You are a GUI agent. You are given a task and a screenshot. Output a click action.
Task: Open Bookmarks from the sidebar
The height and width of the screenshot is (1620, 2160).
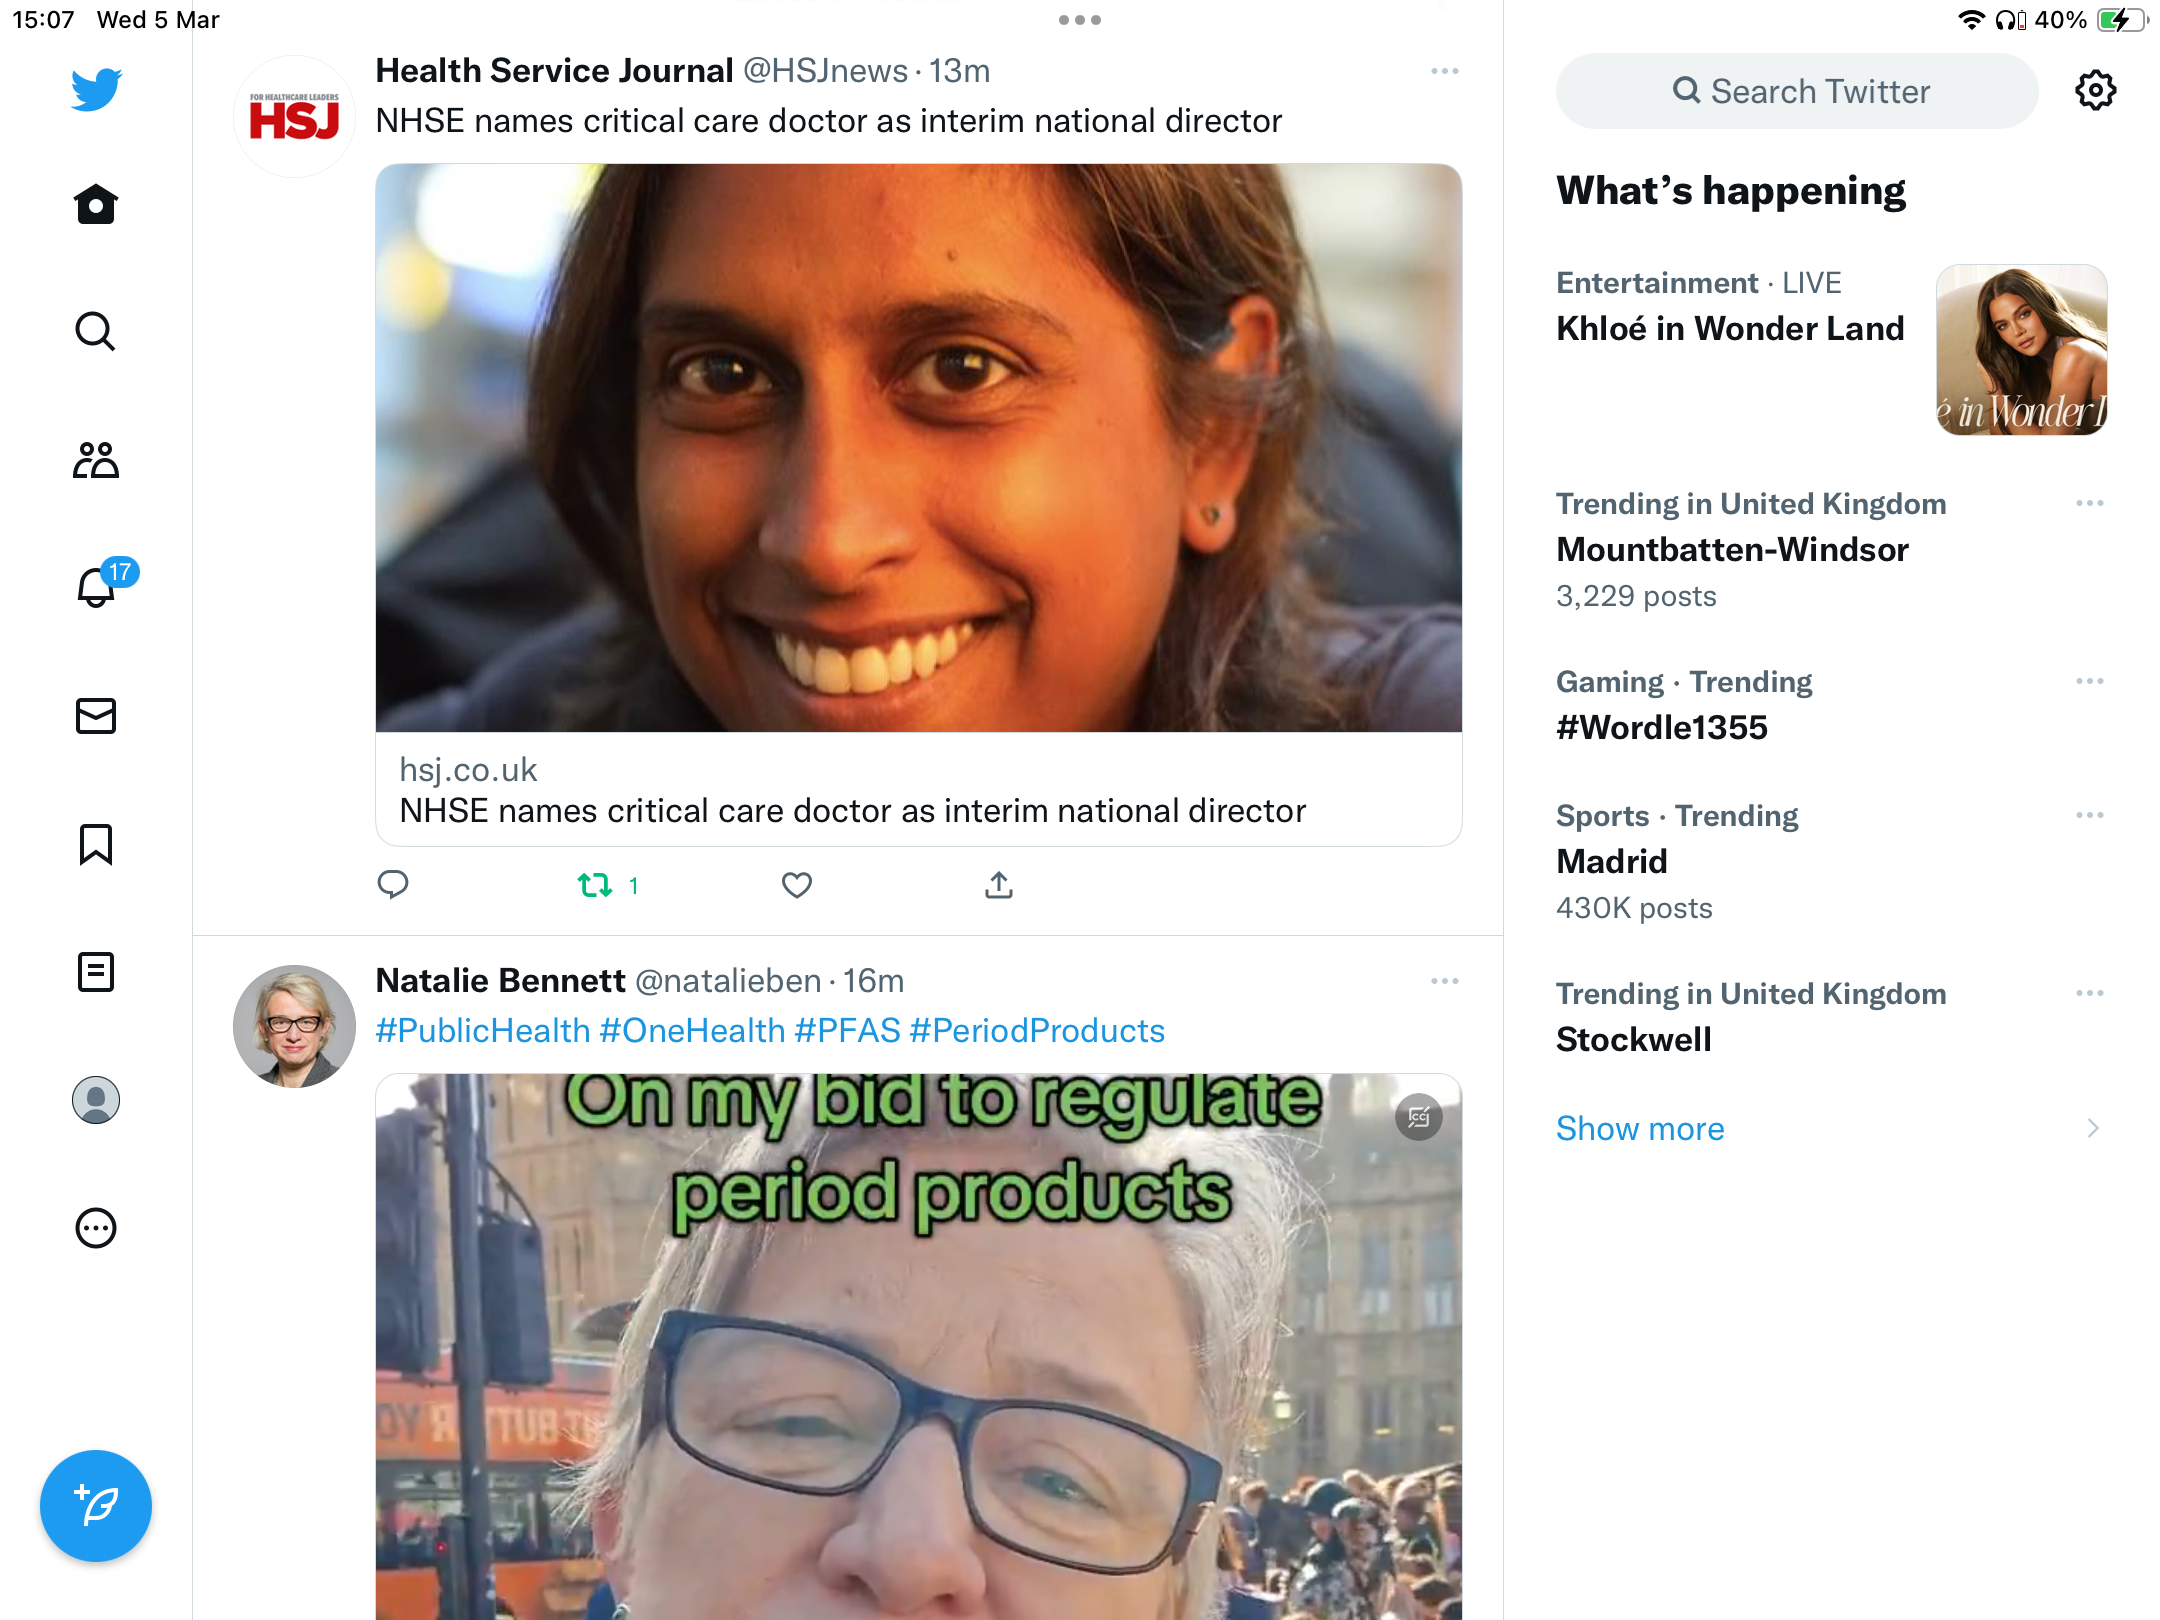(96, 844)
